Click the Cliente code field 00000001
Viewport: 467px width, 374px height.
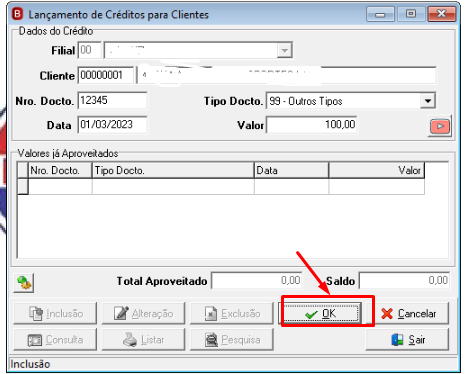(x=106, y=75)
